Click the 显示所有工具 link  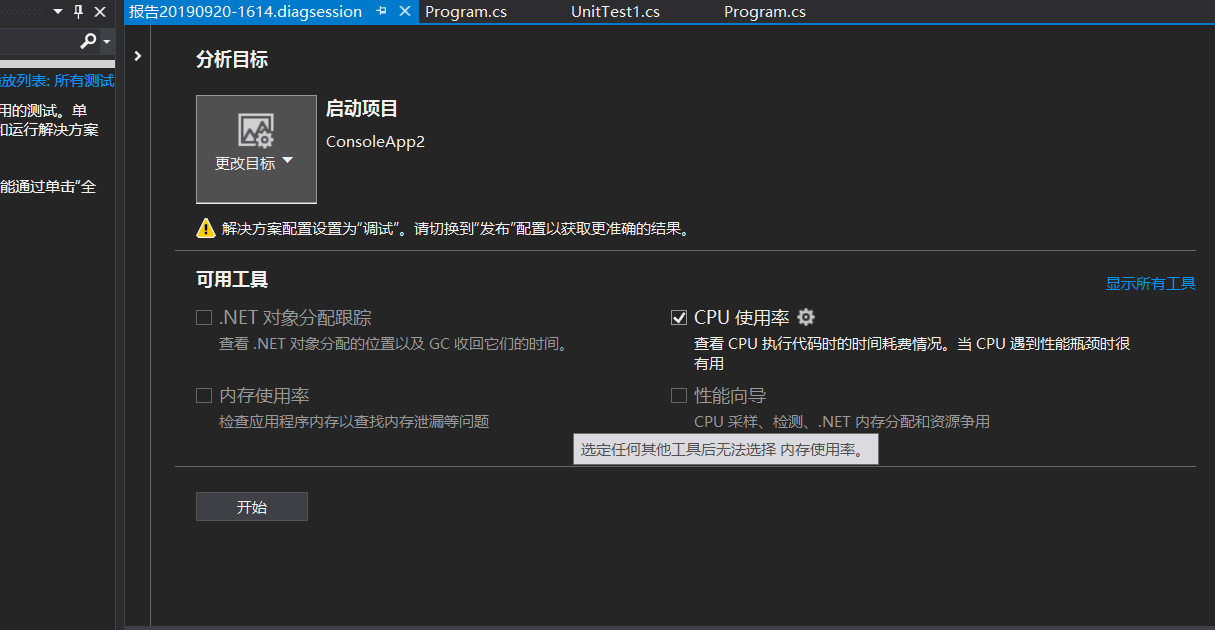coord(1150,283)
